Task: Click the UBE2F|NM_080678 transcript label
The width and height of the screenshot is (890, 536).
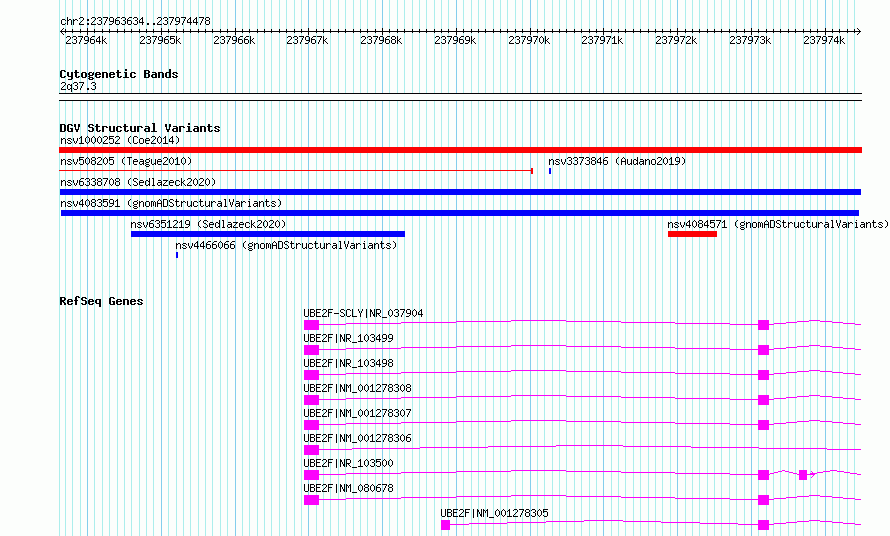Action: 348,488
